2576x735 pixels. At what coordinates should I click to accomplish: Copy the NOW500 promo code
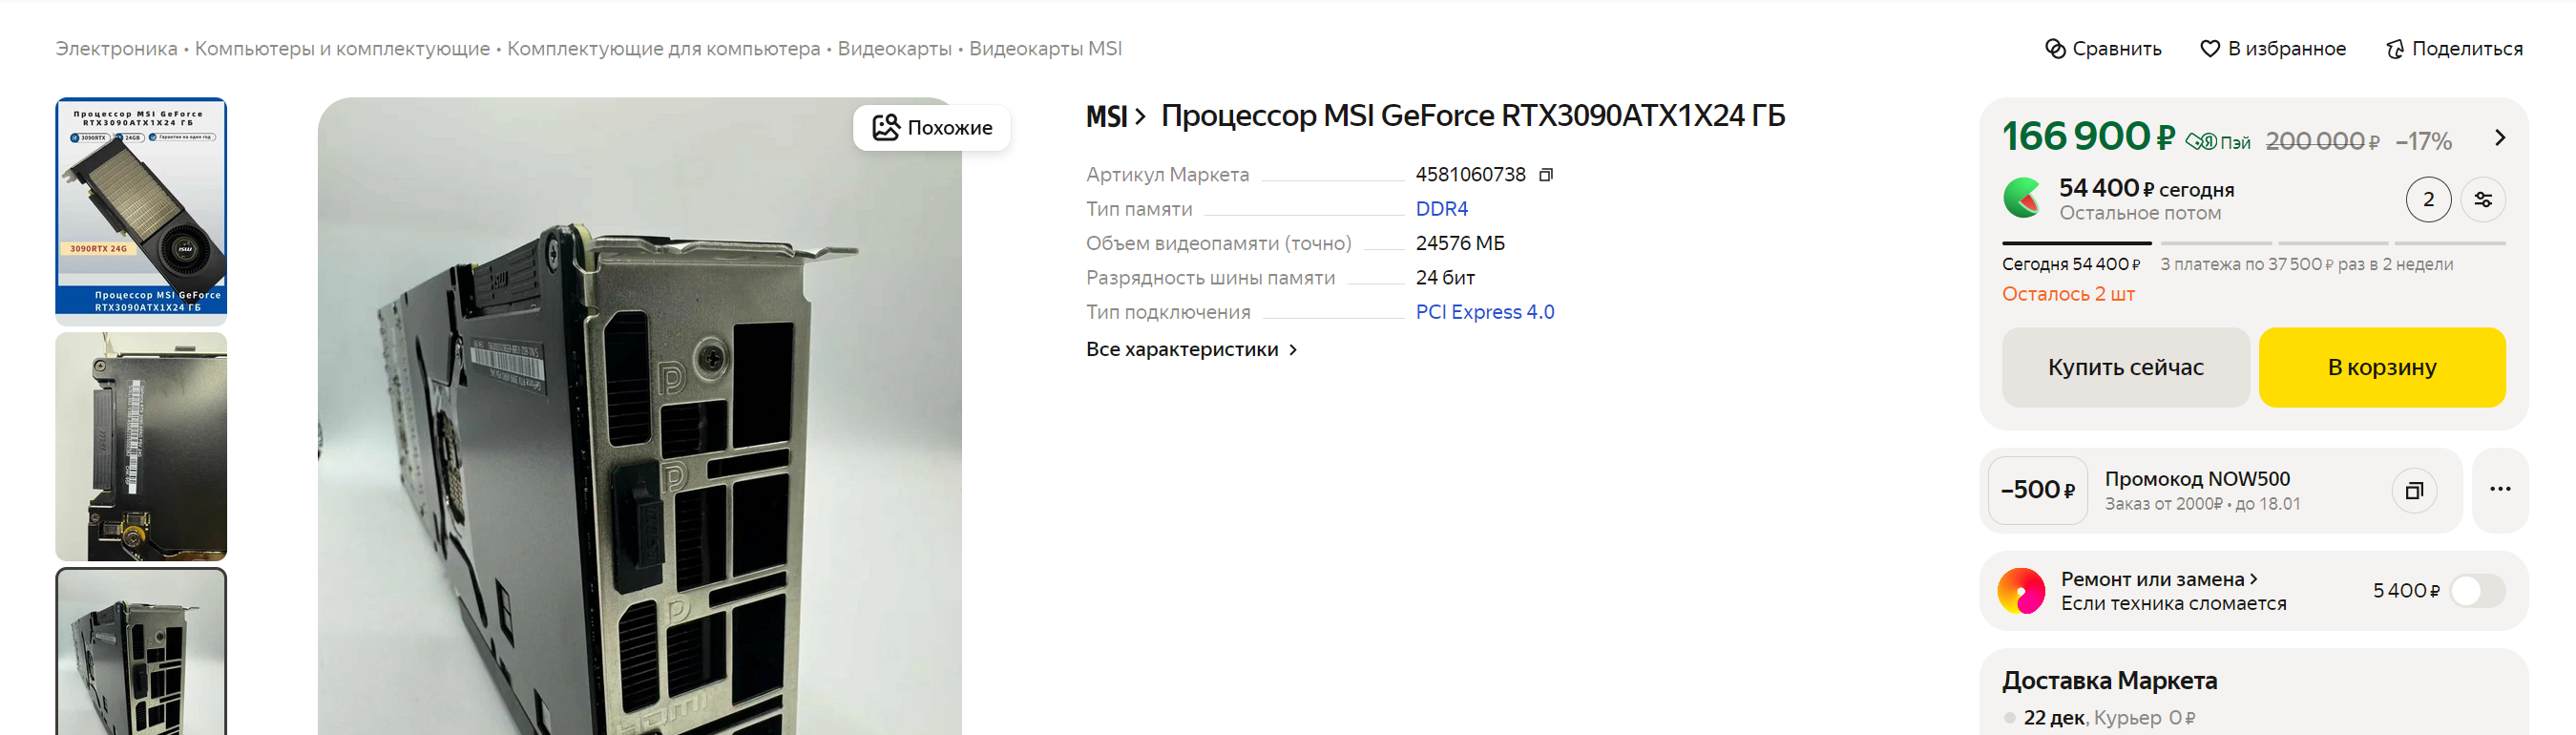(2414, 490)
